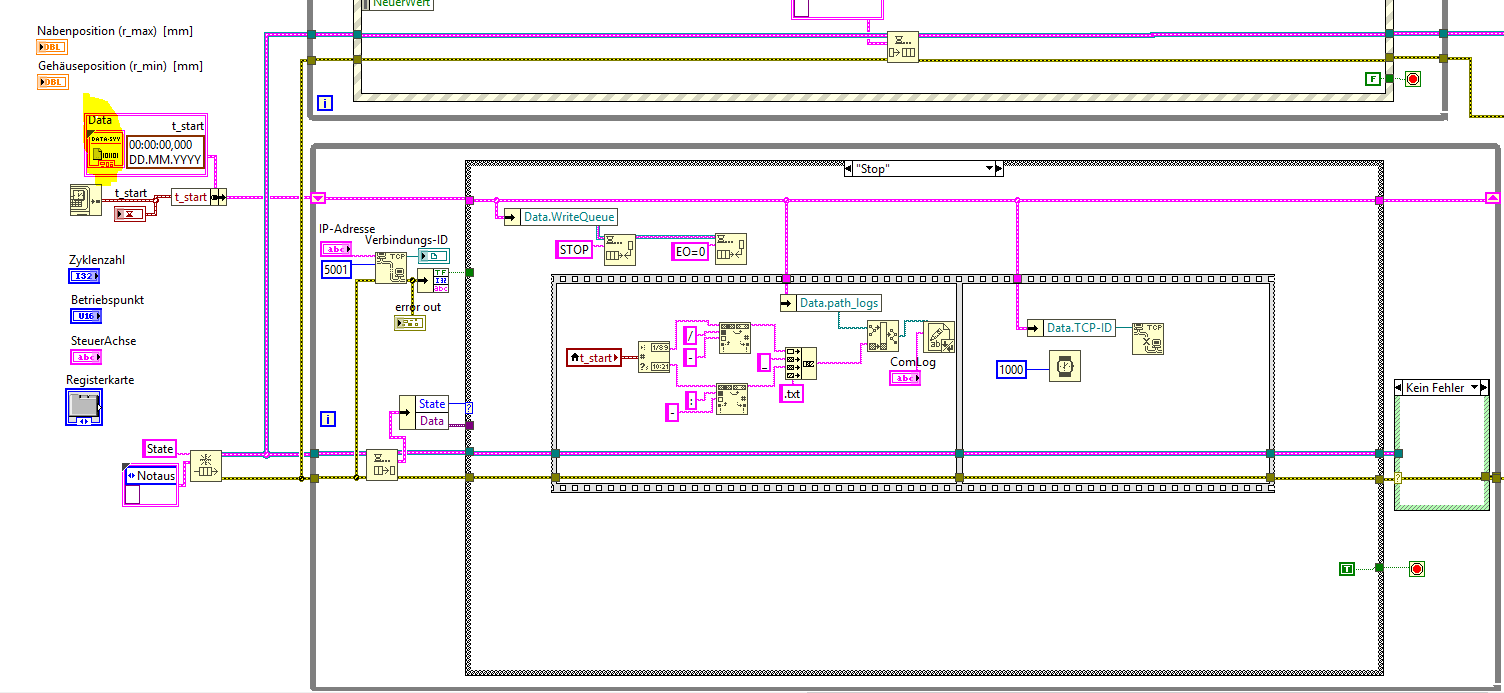Image resolution: width=1504 pixels, height=693 pixels.
Task: Select the State/Data unbundle cluster node
Action: pyautogui.click(x=423, y=412)
